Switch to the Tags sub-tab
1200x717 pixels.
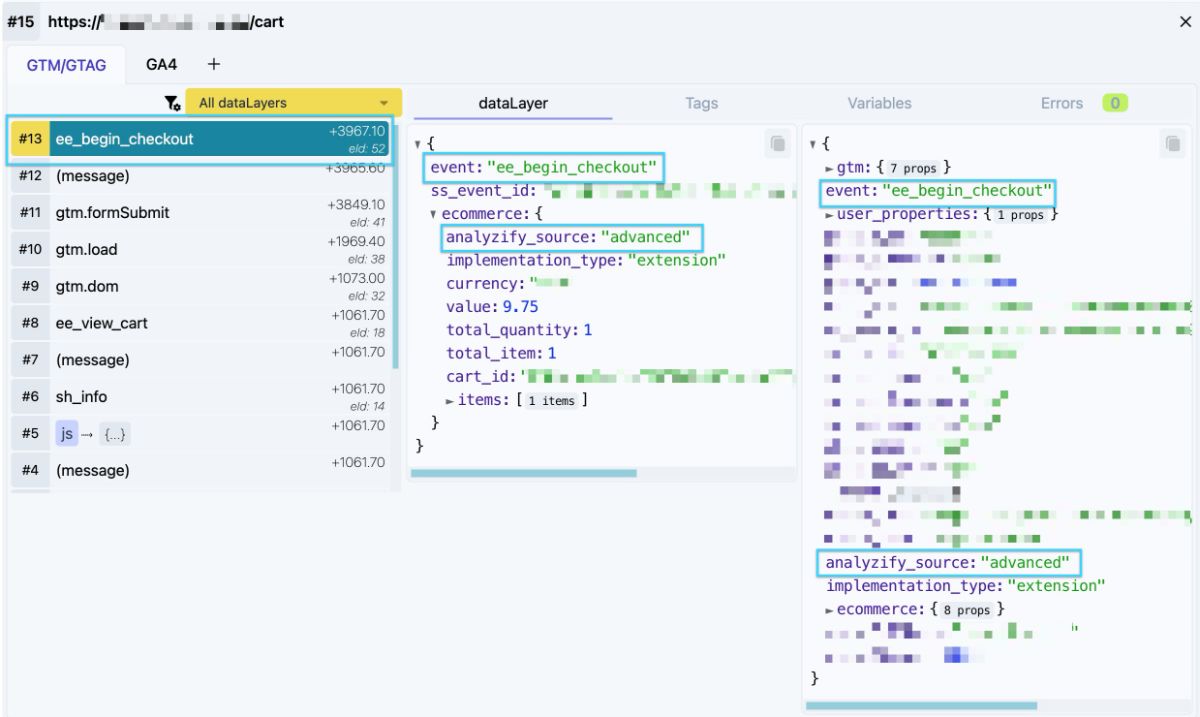[701, 103]
